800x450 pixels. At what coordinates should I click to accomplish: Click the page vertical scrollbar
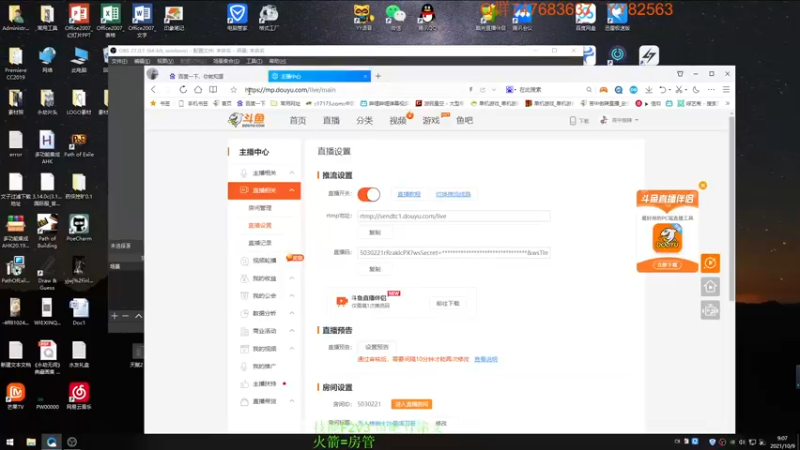731,209
